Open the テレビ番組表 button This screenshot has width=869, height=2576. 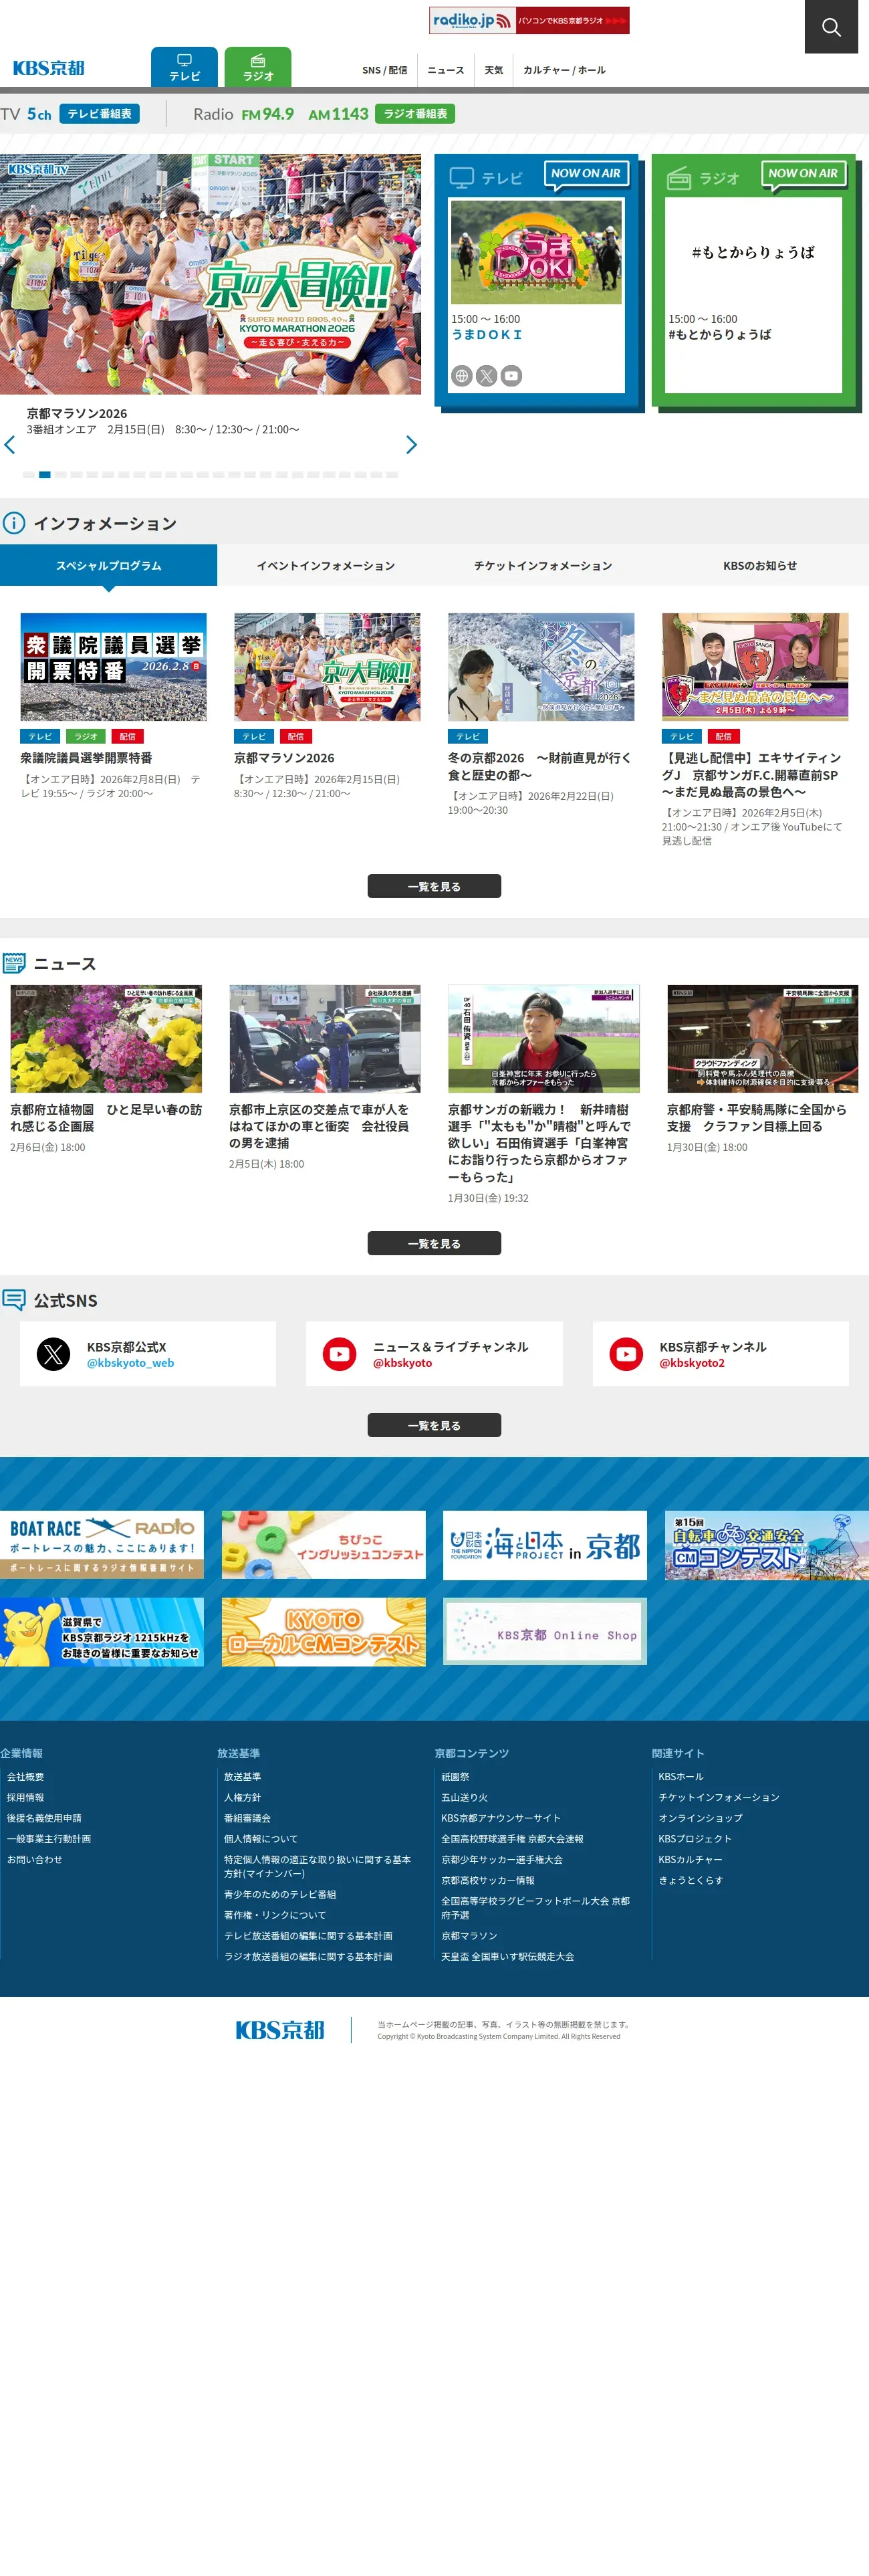pos(99,114)
